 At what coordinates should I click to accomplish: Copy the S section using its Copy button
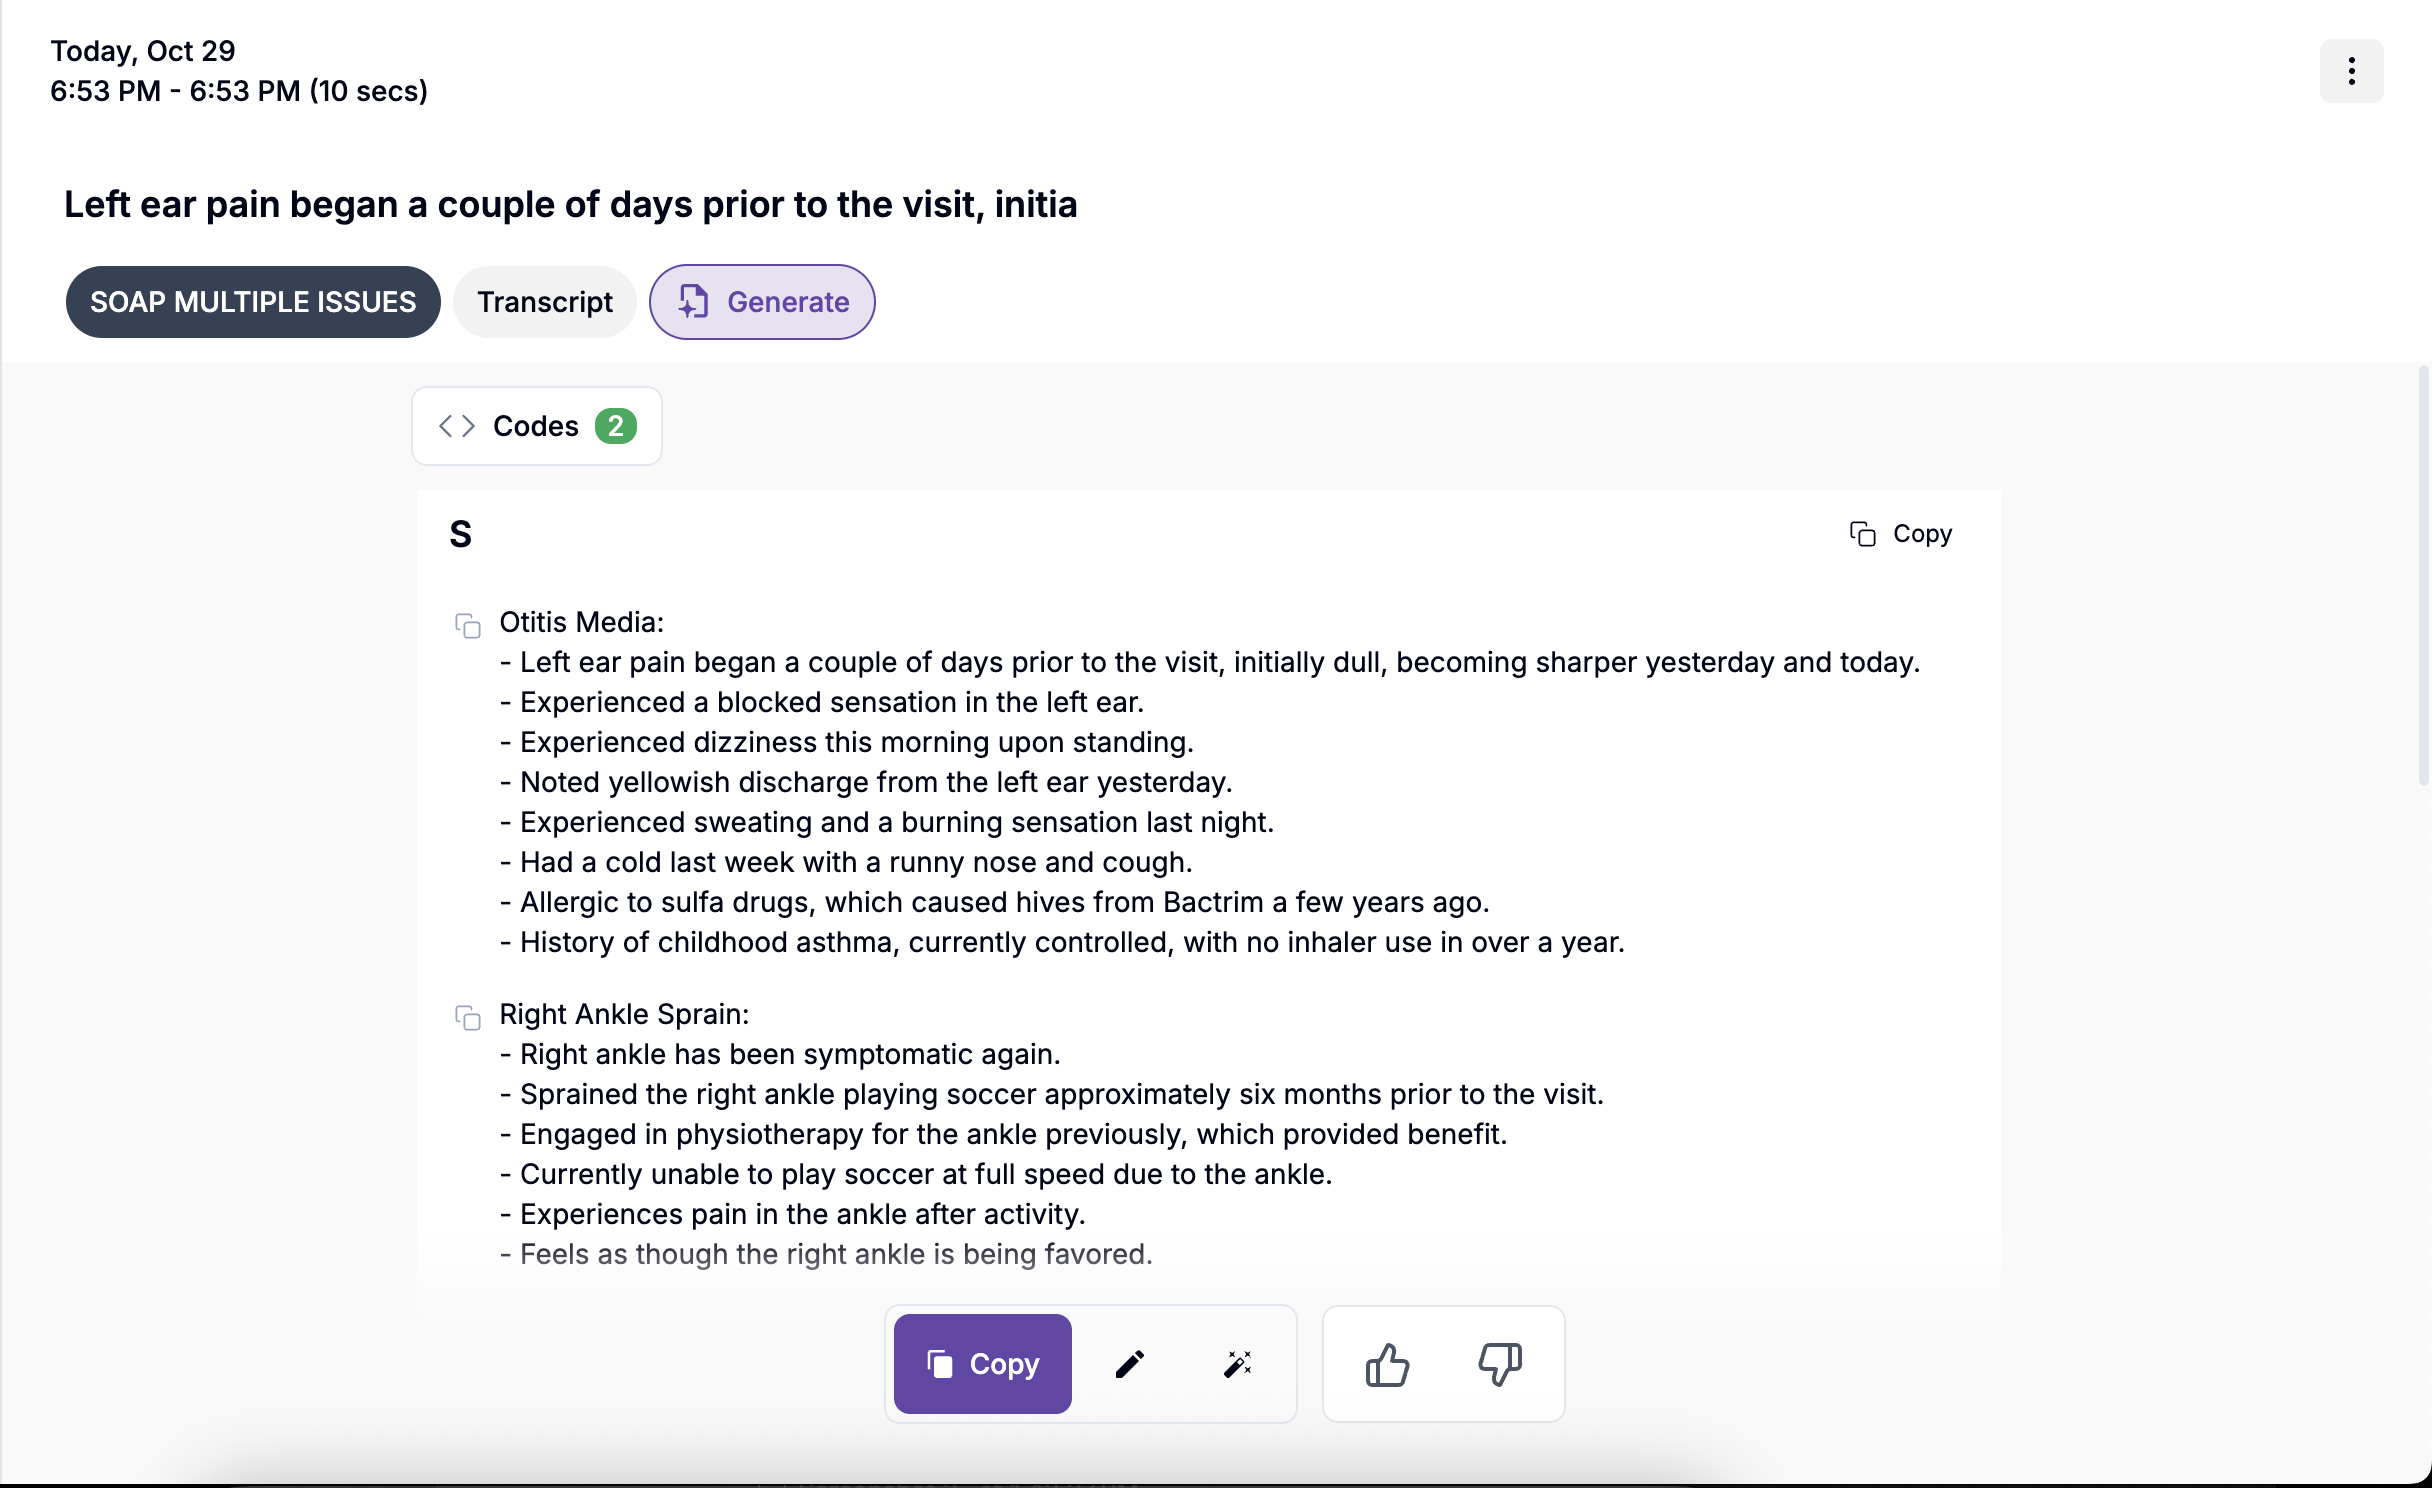click(x=1901, y=534)
